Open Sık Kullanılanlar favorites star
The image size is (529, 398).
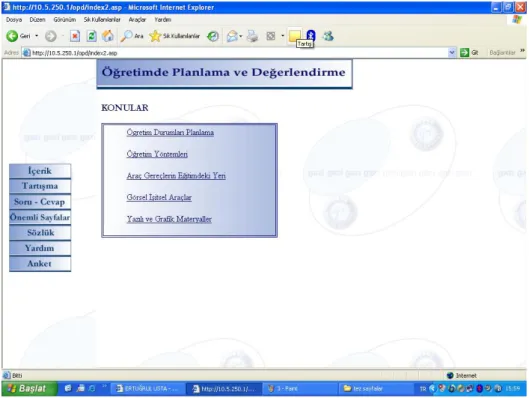(174, 36)
